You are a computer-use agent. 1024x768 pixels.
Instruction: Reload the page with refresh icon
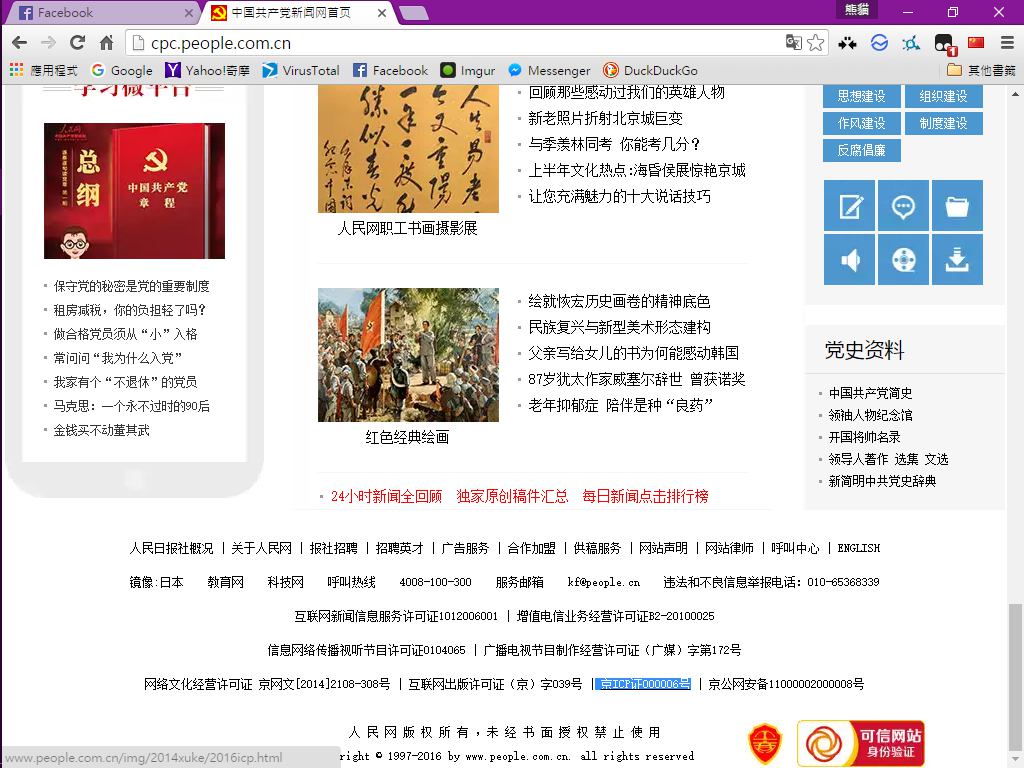point(77,43)
